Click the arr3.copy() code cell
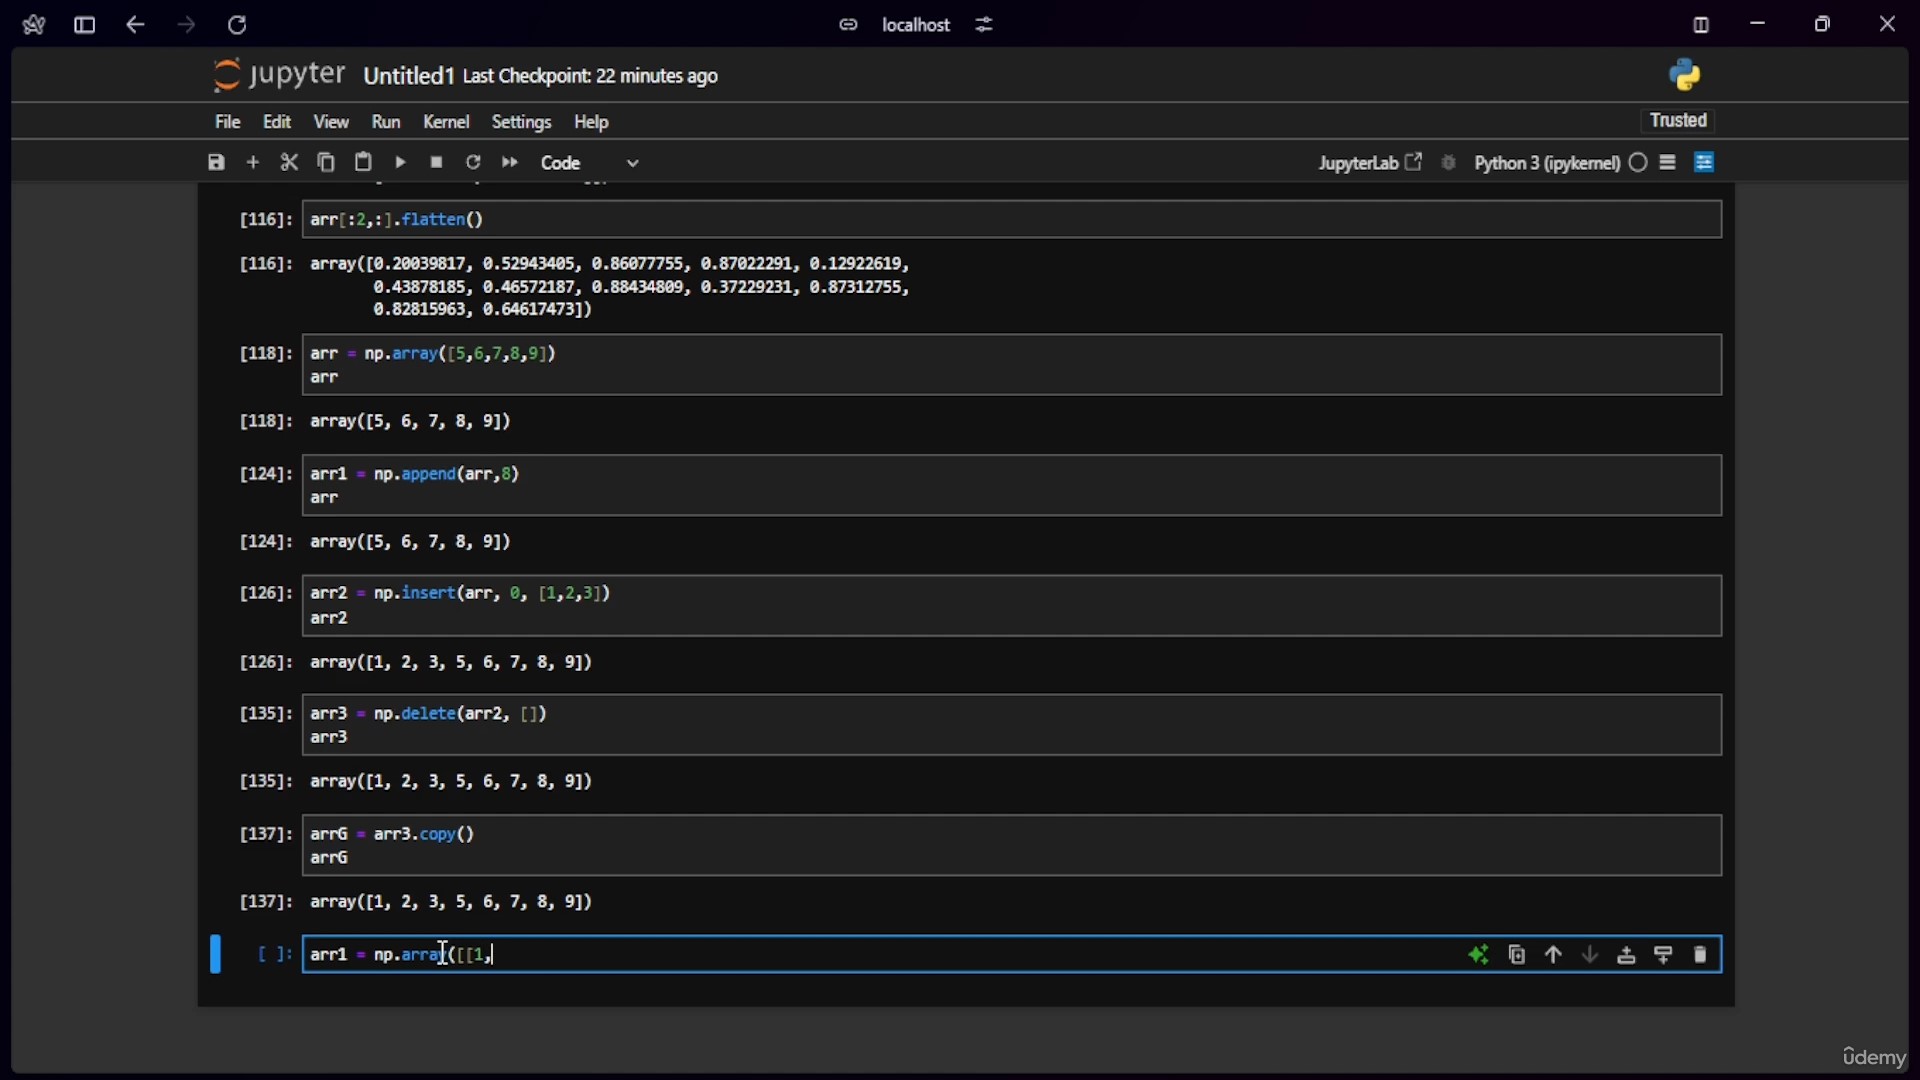This screenshot has height=1080, width=1920. (x=1012, y=845)
